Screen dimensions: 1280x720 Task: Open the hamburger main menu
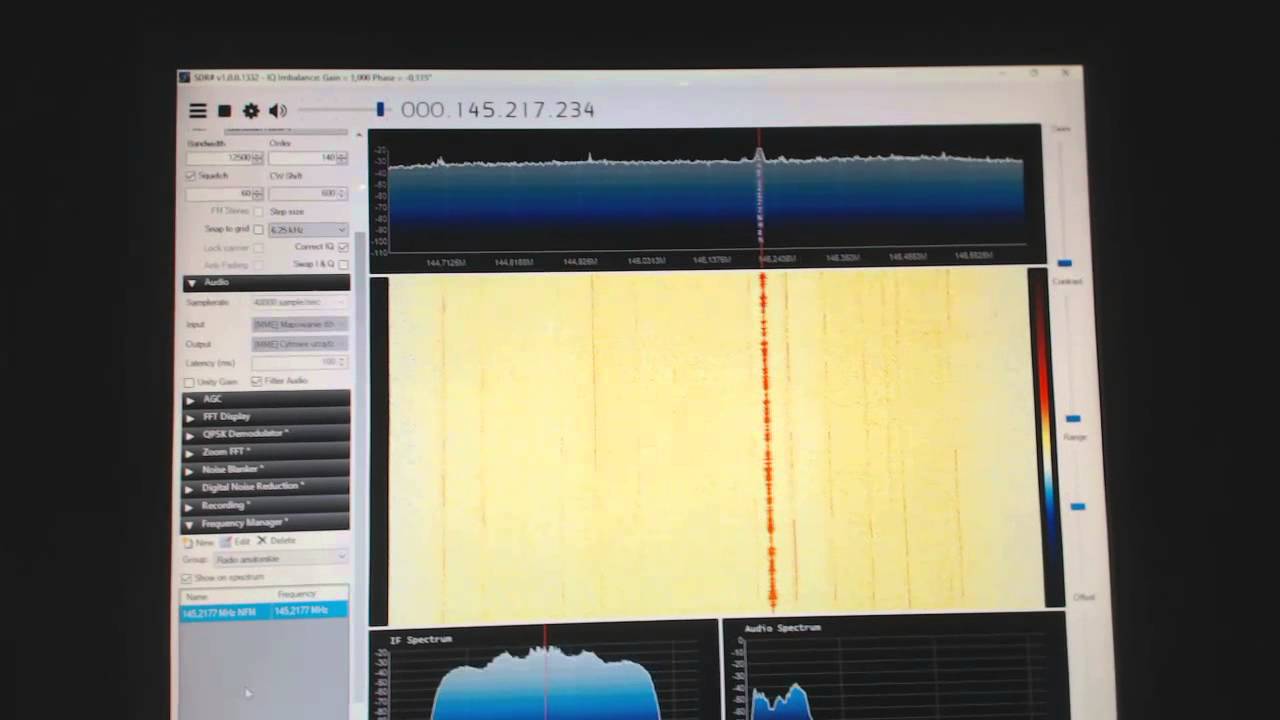[198, 111]
